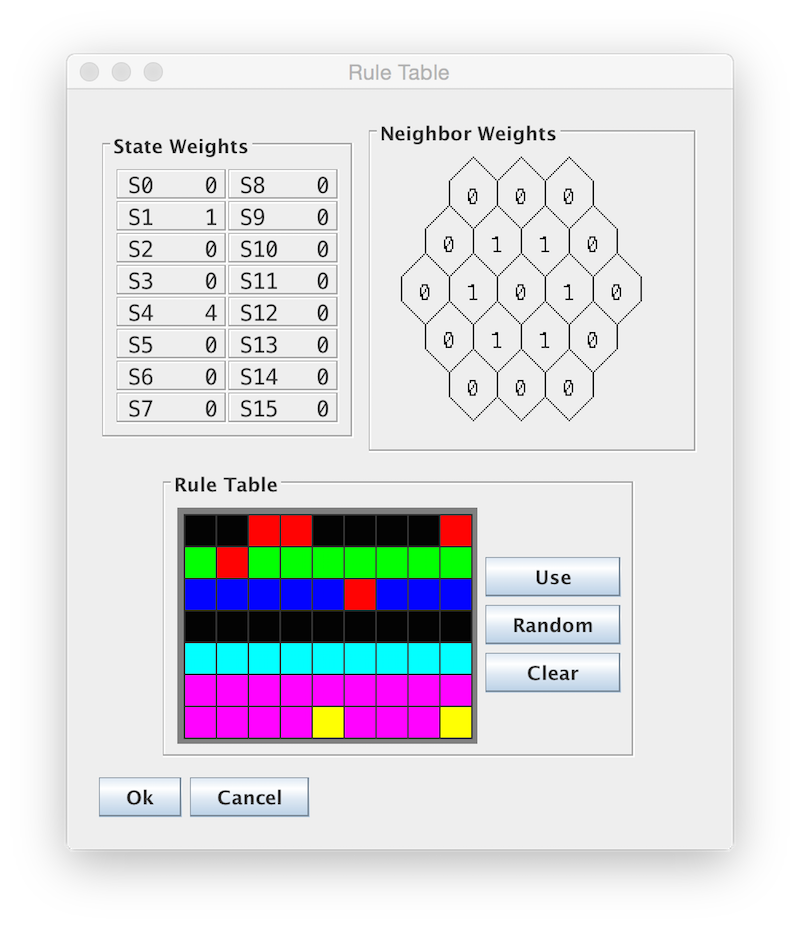Select the S5 state weight field

171,344
